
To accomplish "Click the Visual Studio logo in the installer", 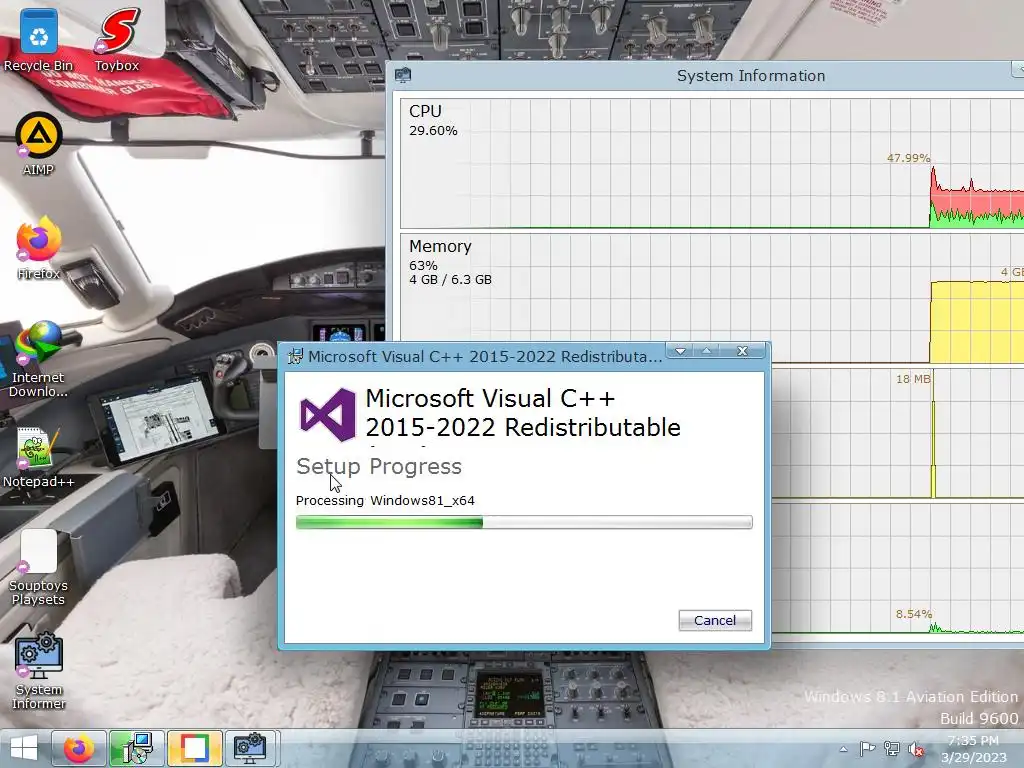I will 328,414.
